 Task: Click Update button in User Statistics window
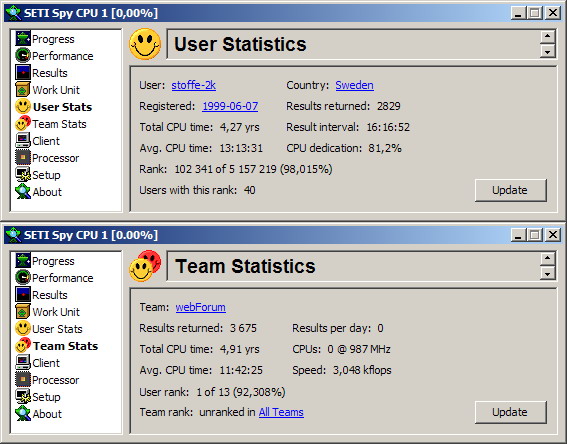(x=510, y=190)
